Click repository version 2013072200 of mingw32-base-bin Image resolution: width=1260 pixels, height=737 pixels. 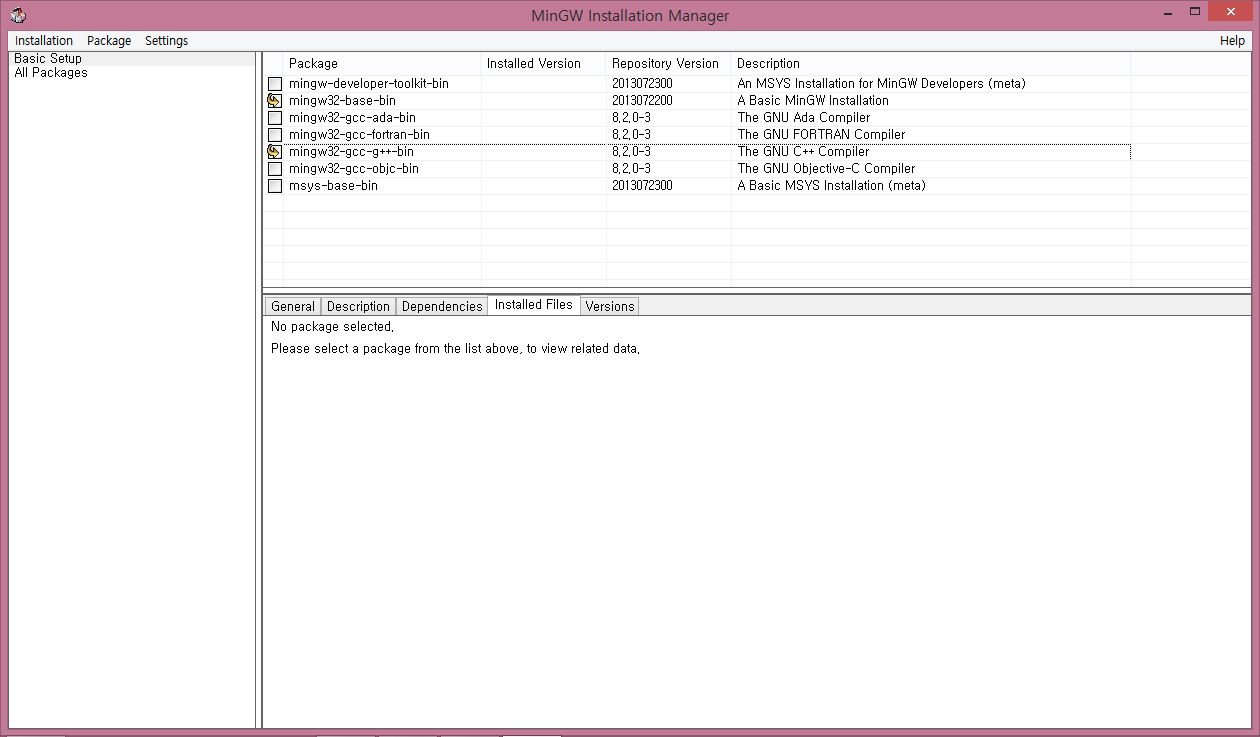(642, 101)
